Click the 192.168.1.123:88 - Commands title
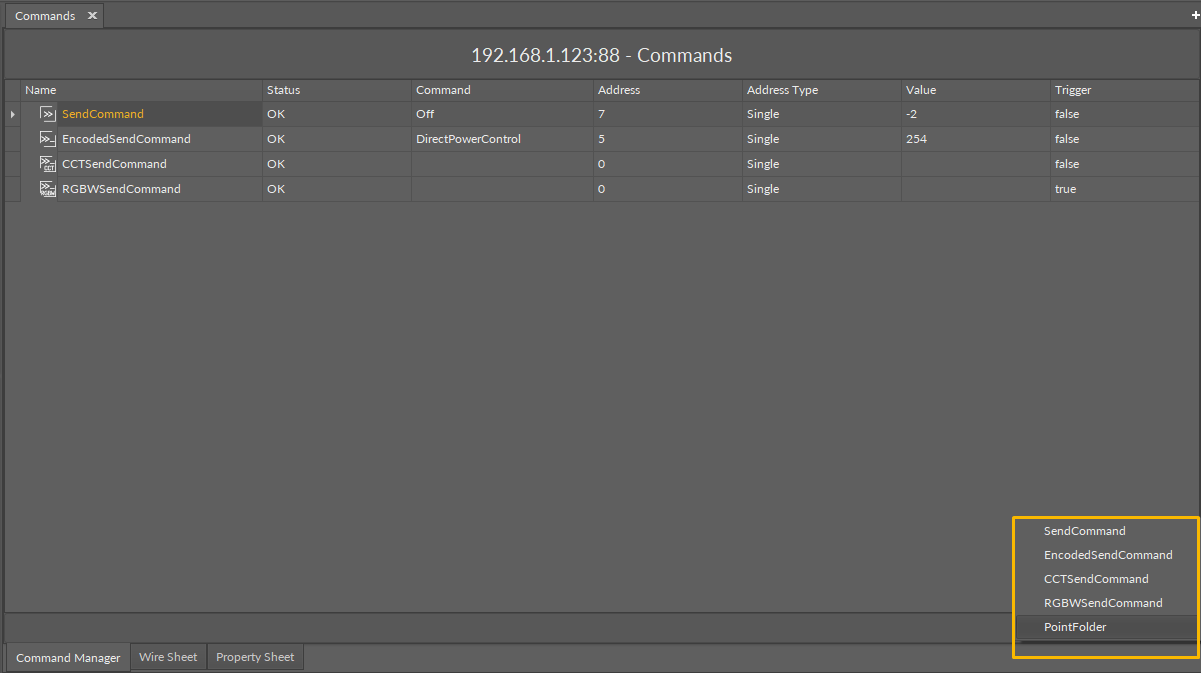 [x=601, y=55]
